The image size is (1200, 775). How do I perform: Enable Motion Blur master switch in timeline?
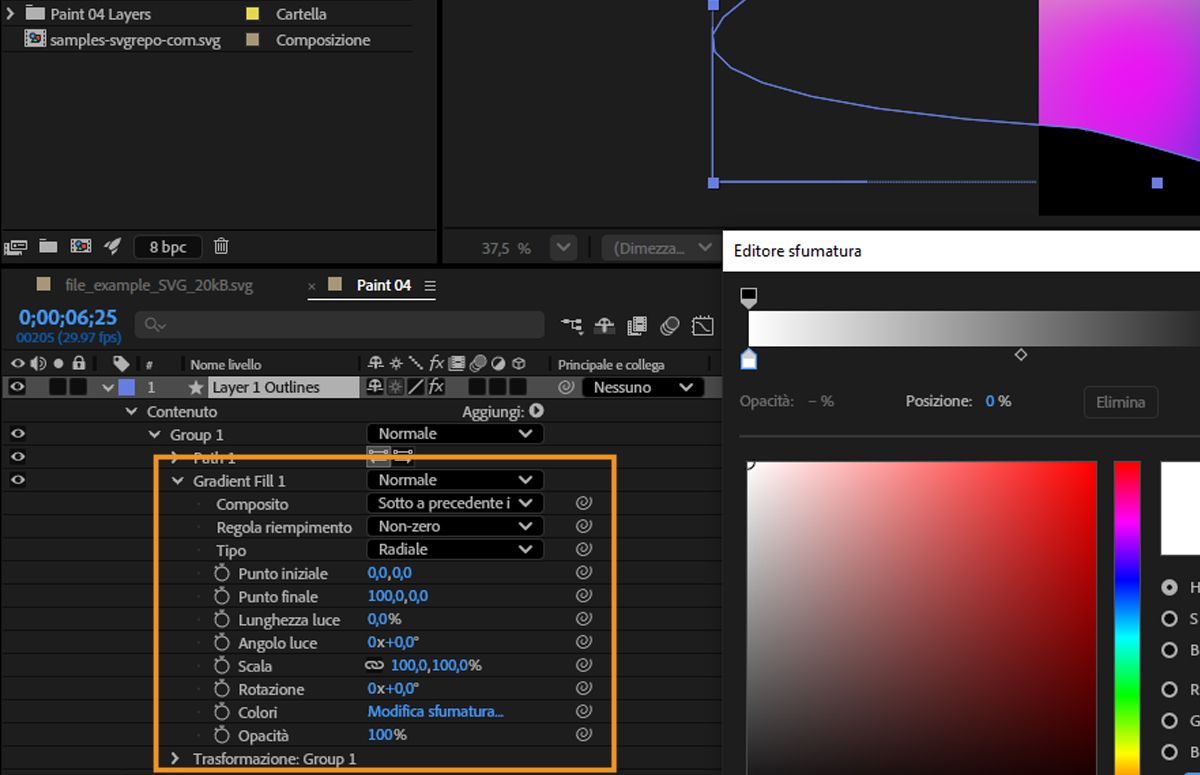[x=670, y=325]
